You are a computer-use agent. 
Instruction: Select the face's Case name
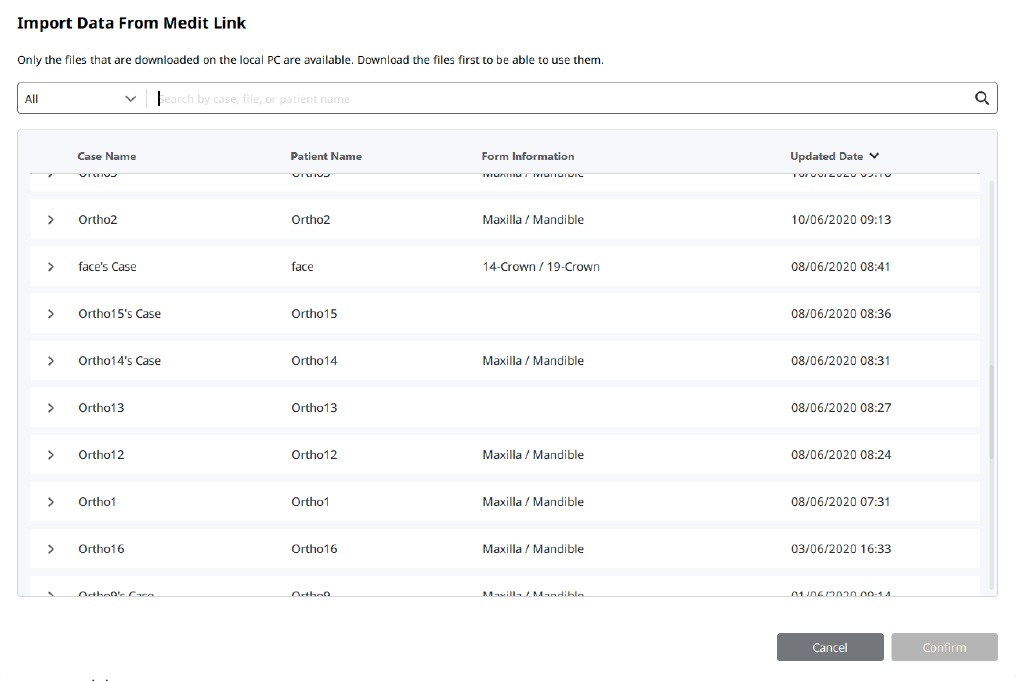(x=107, y=267)
